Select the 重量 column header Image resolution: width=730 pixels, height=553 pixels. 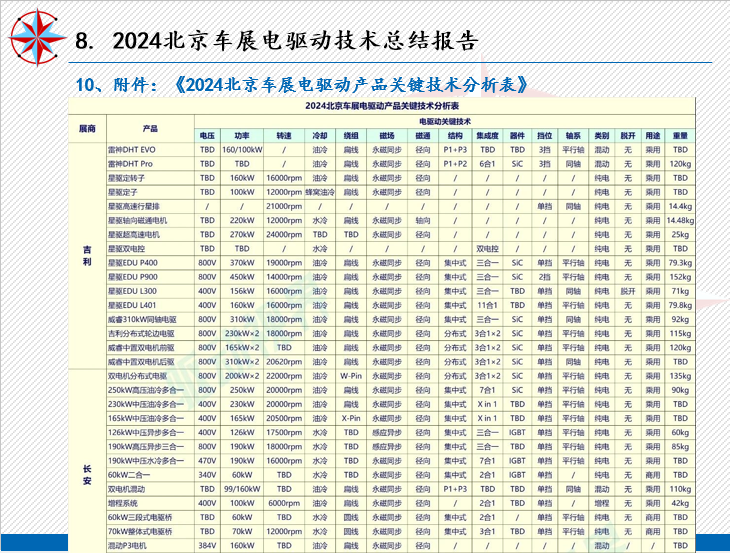pyautogui.click(x=680, y=135)
